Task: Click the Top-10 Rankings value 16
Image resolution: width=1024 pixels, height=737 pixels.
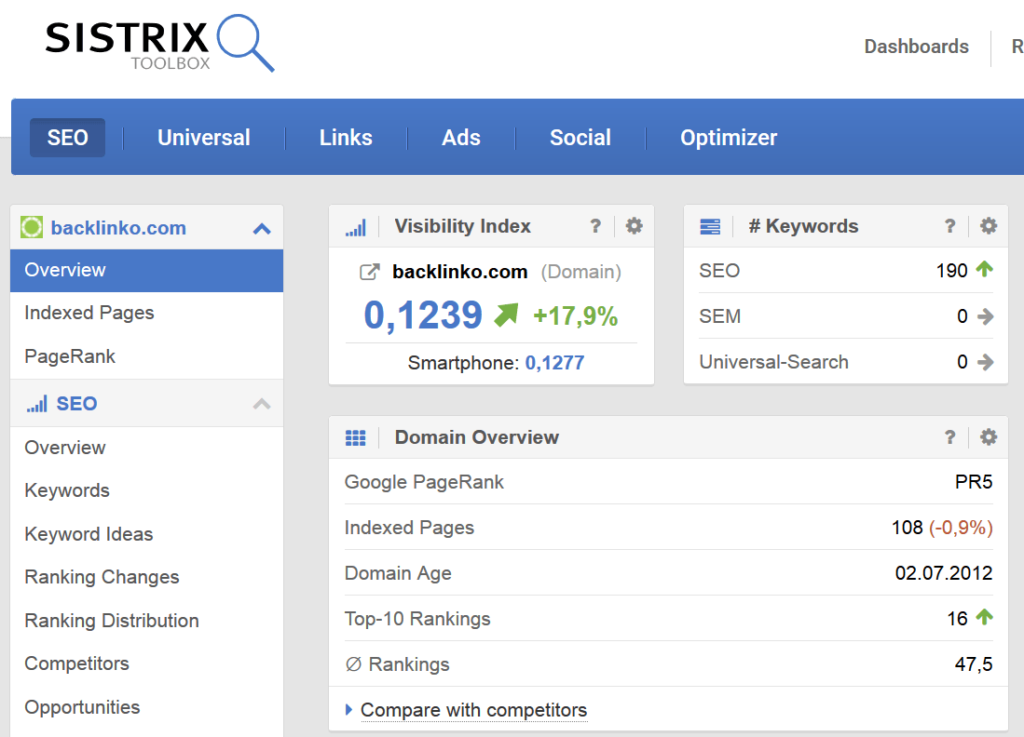Action: click(957, 618)
